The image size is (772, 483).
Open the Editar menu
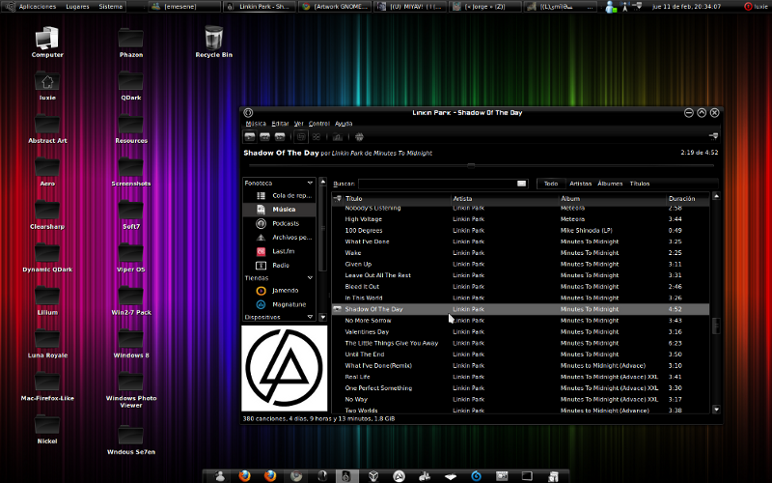(x=280, y=124)
